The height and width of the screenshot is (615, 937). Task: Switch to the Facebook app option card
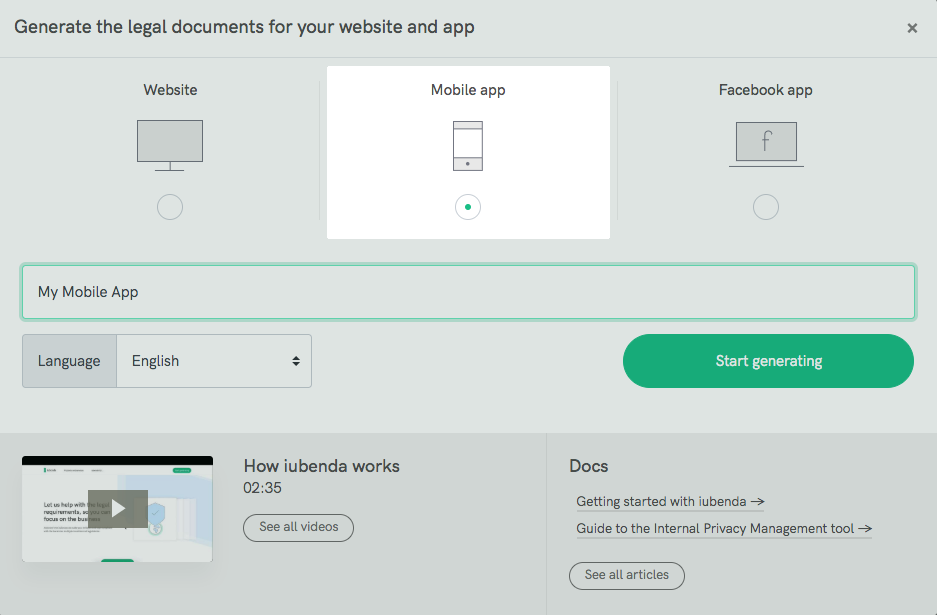[x=765, y=150]
